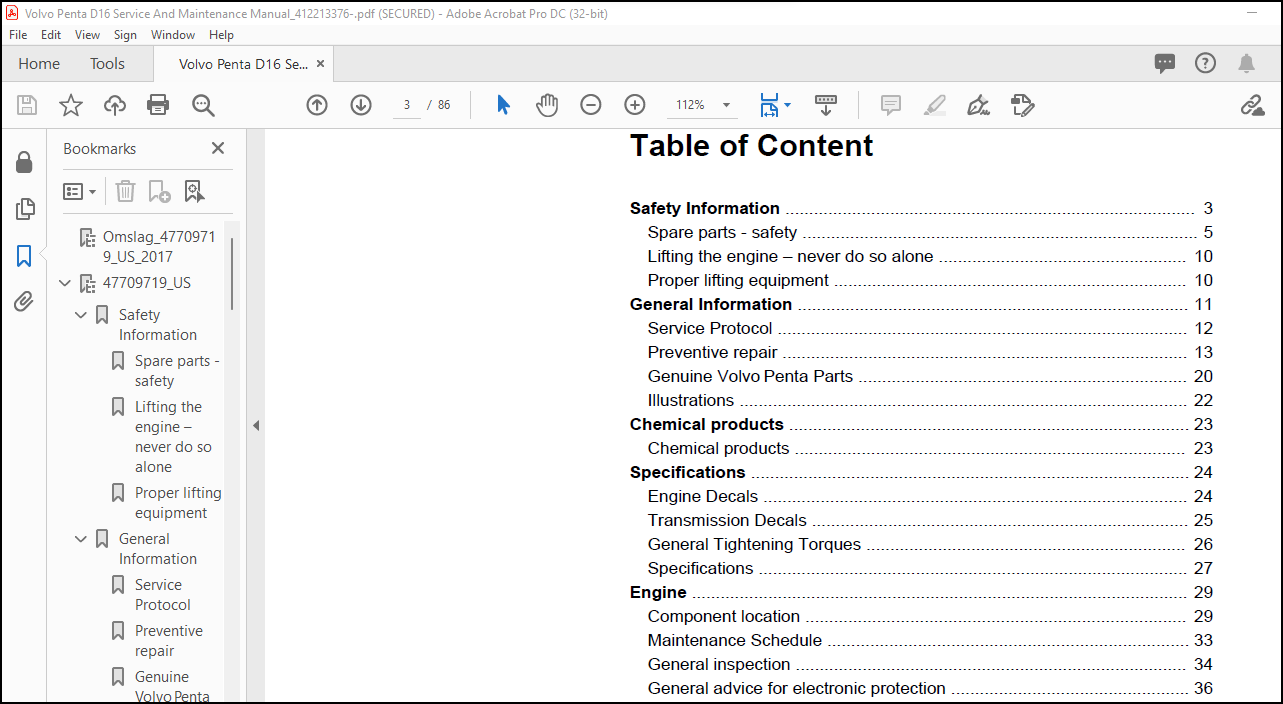
Task: Open the Edit menu
Action: tap(51, 34)
